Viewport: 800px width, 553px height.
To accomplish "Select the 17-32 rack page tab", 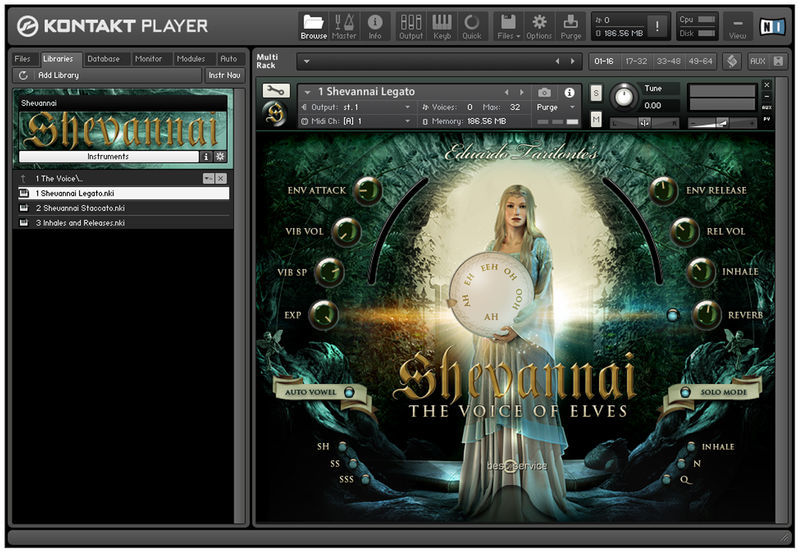I will (x=636, y=61).
